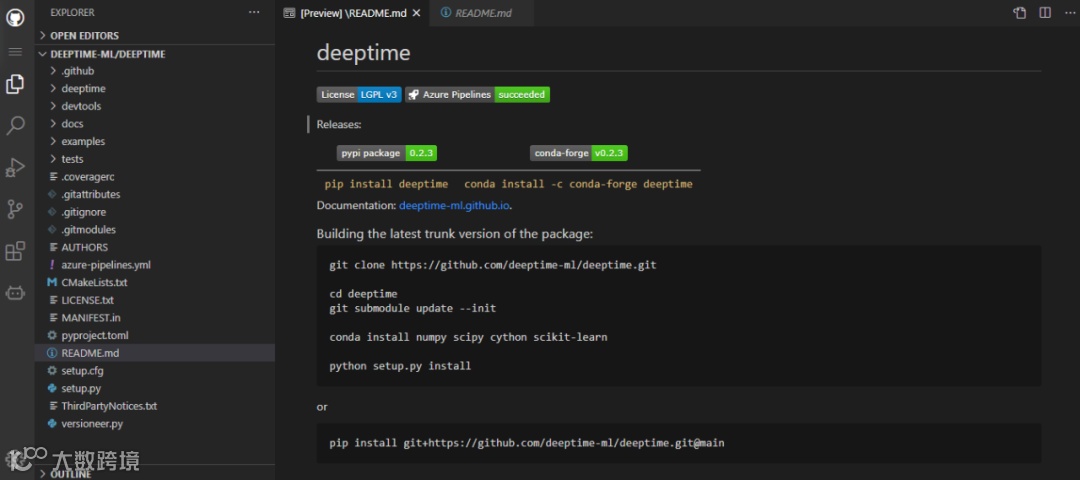Open the hamburger application menu
This screenshot has width=1080, height=480.
pyautogui.click(x=15, y=52)
